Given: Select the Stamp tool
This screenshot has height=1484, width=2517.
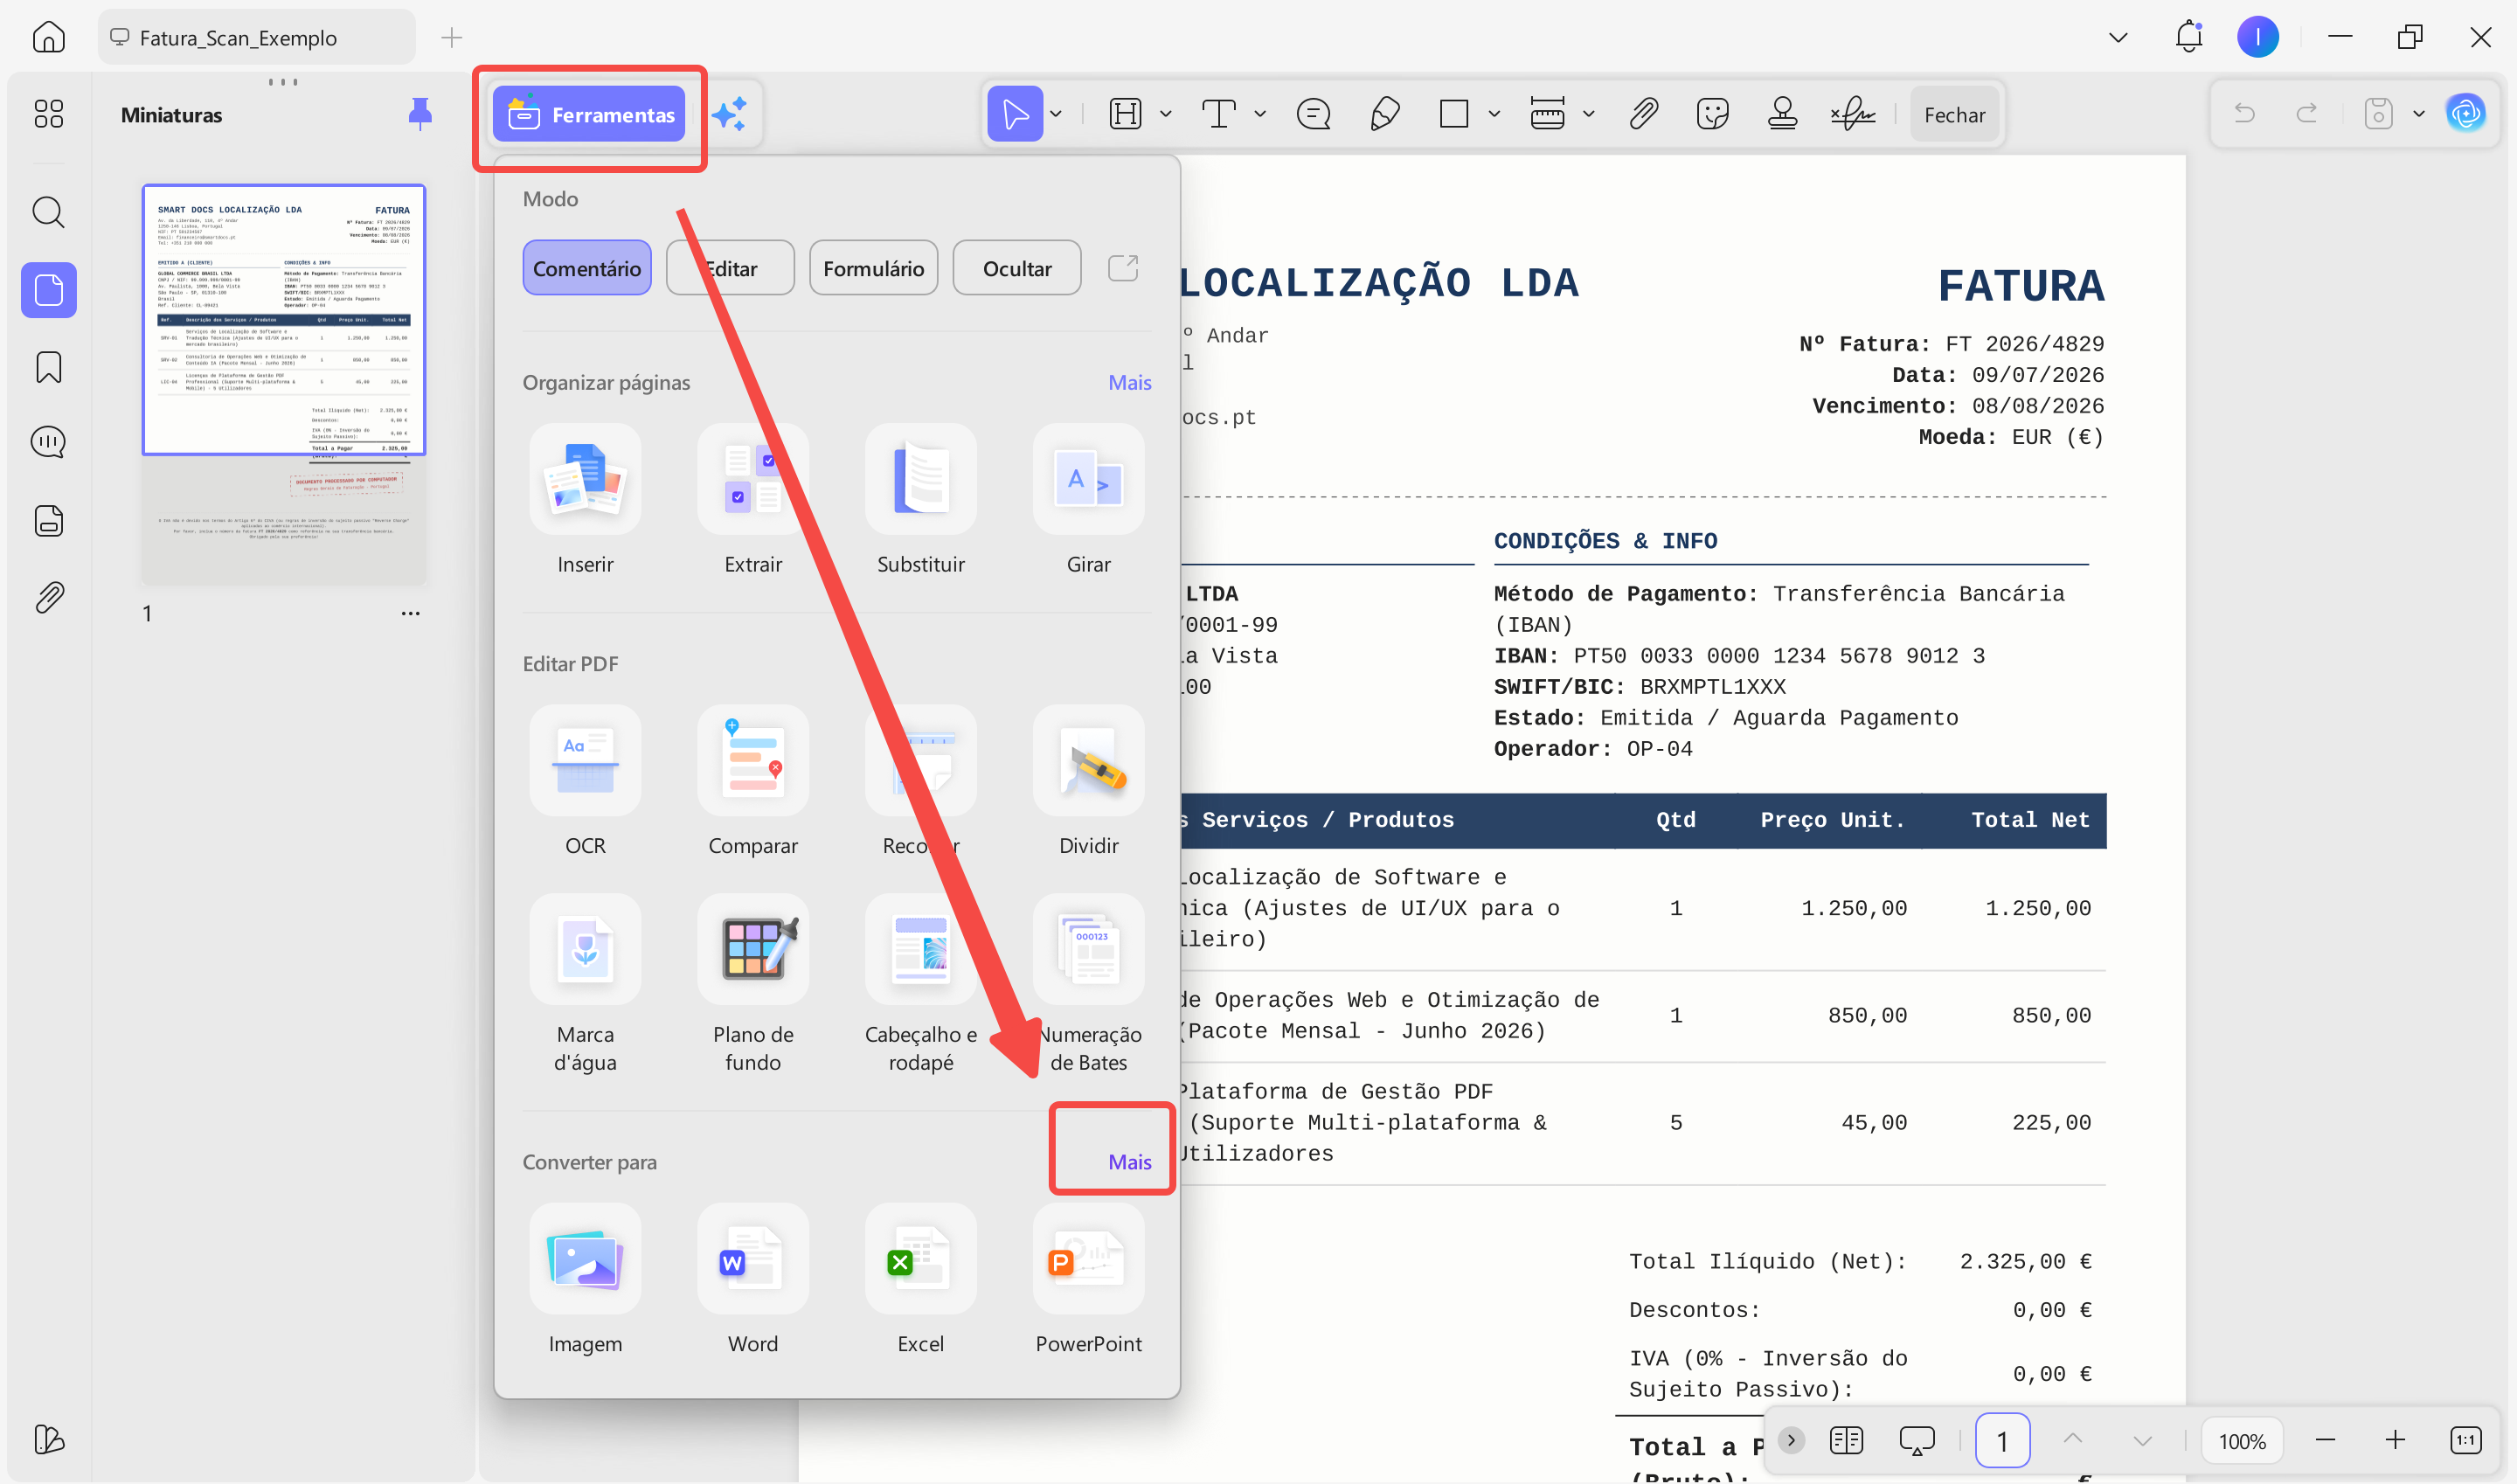Looking at the screenshot, I should click(x=1782, y=114).
